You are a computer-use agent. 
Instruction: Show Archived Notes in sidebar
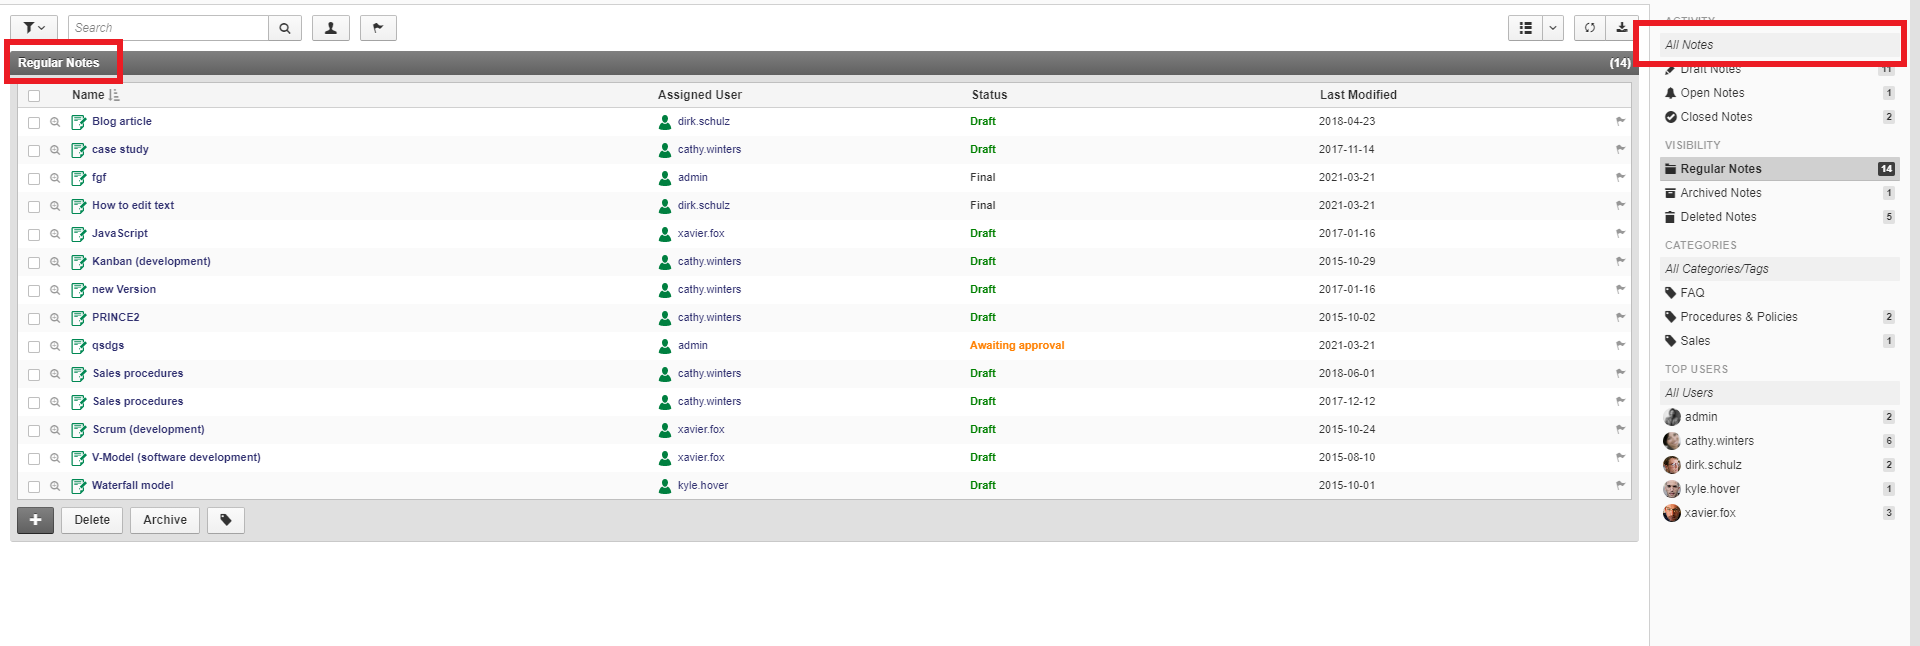(1720, 193)
